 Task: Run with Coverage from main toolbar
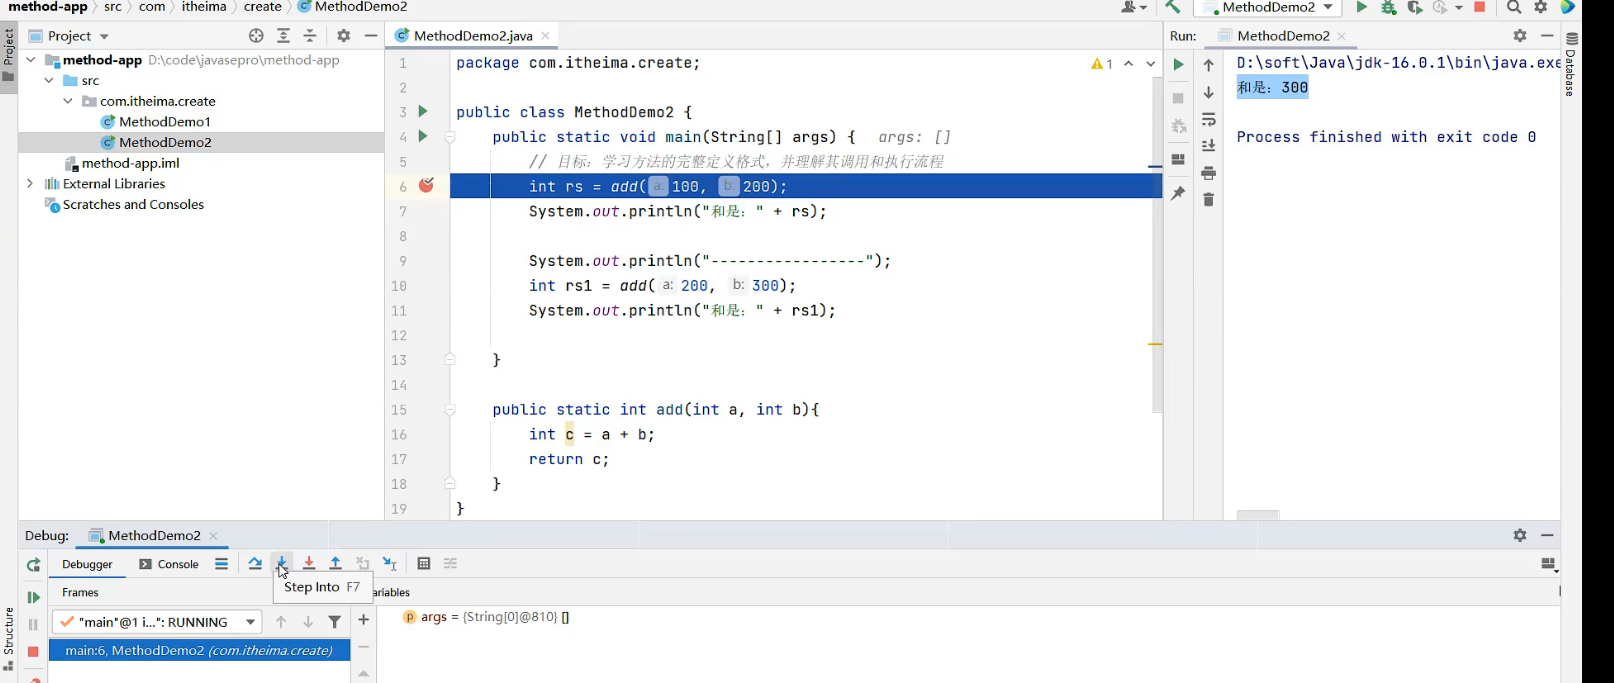point(1414,7)
